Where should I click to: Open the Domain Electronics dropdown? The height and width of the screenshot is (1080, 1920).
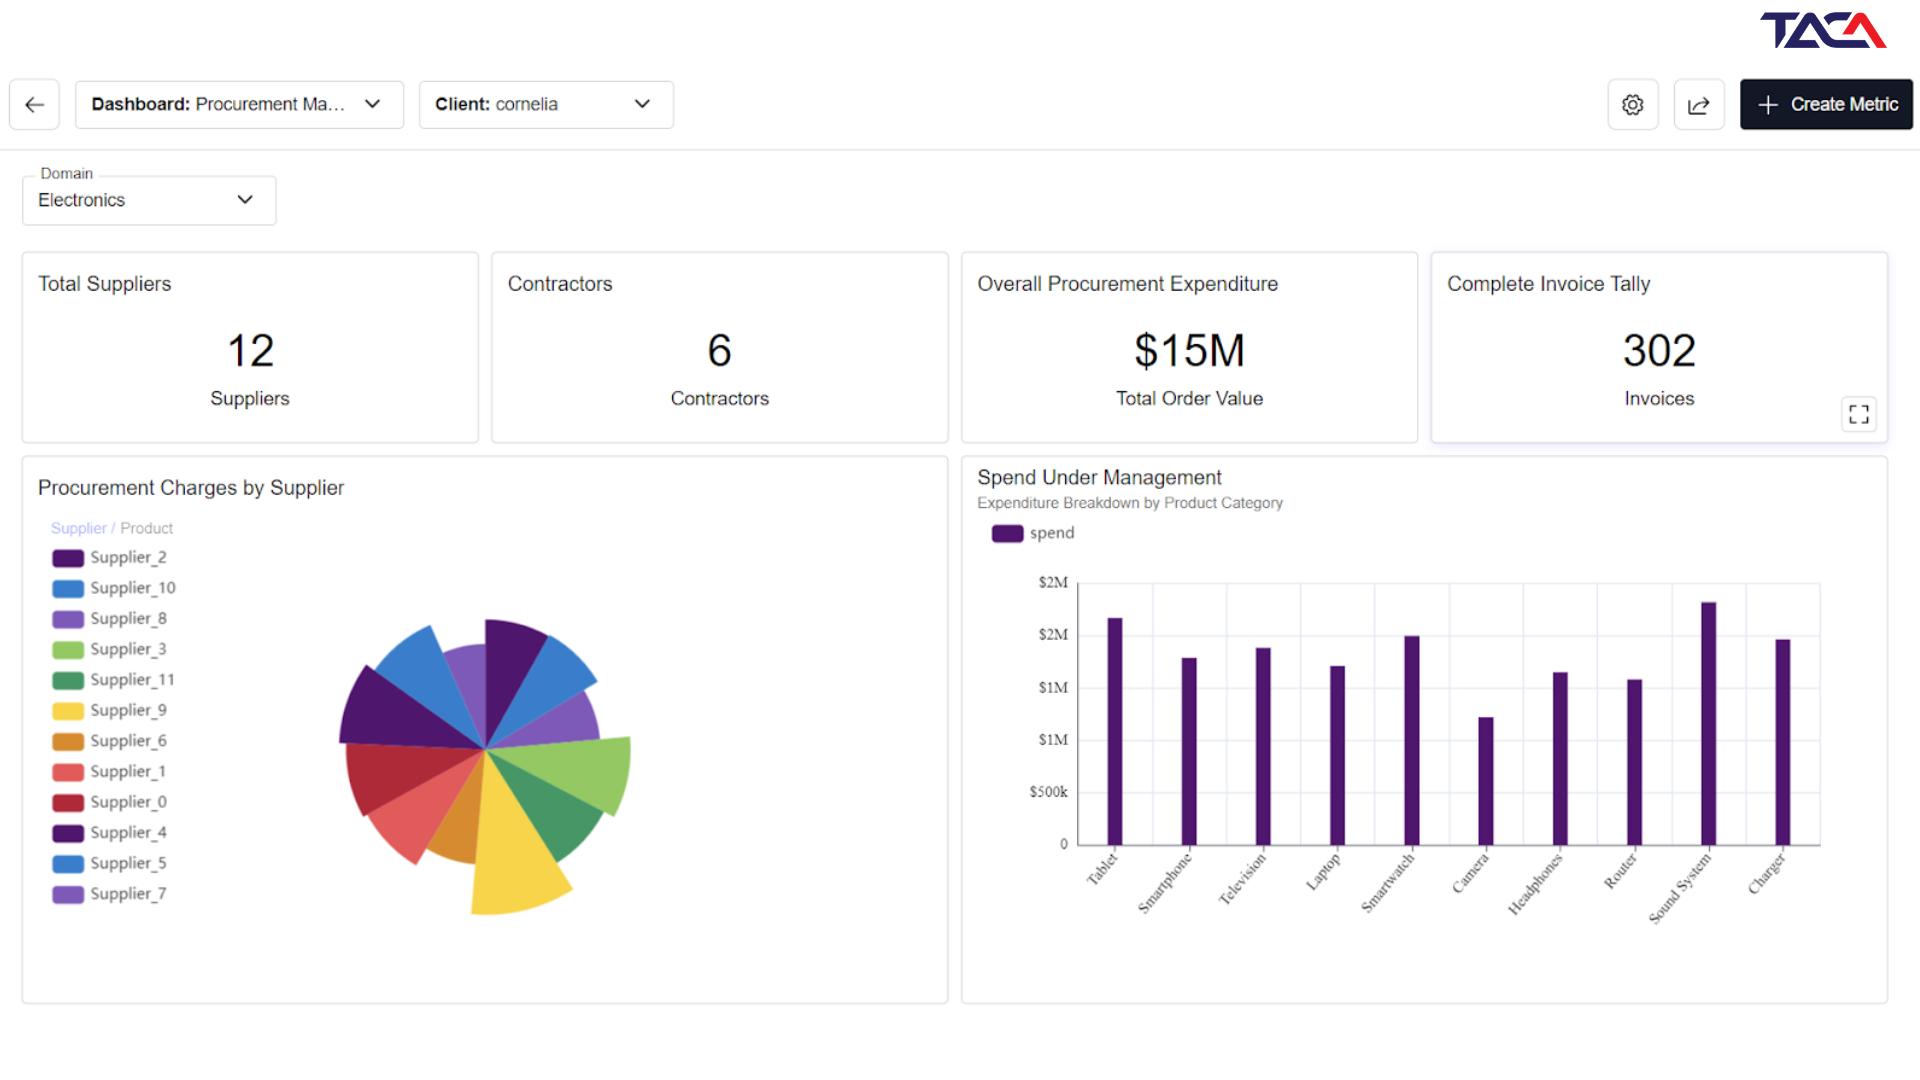pyautogui.click(x=149, y=200)
